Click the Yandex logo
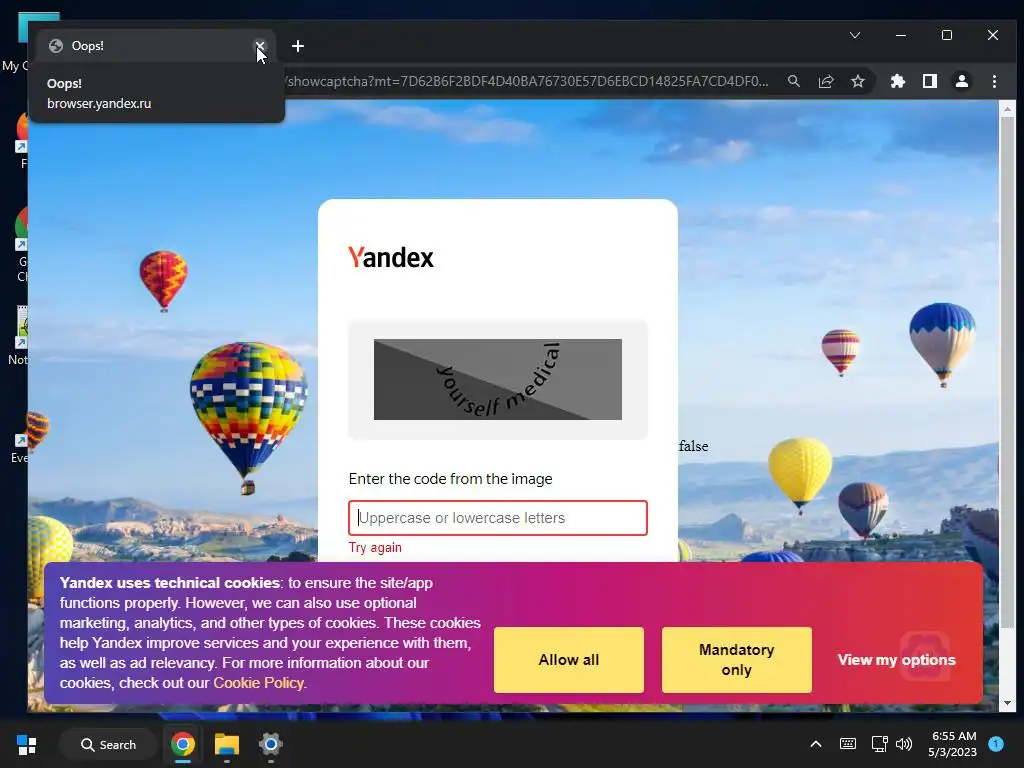 click(391, 257)
